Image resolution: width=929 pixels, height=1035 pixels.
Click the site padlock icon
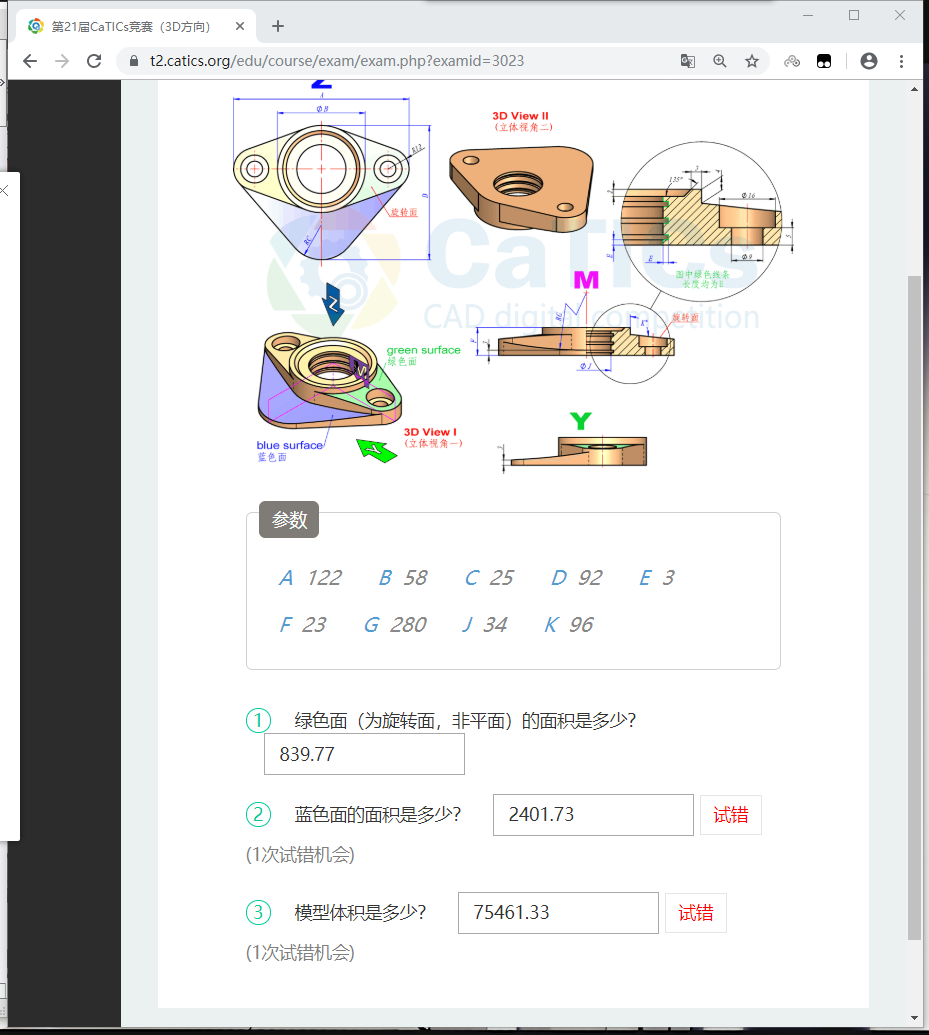click(x=134, y=61)
